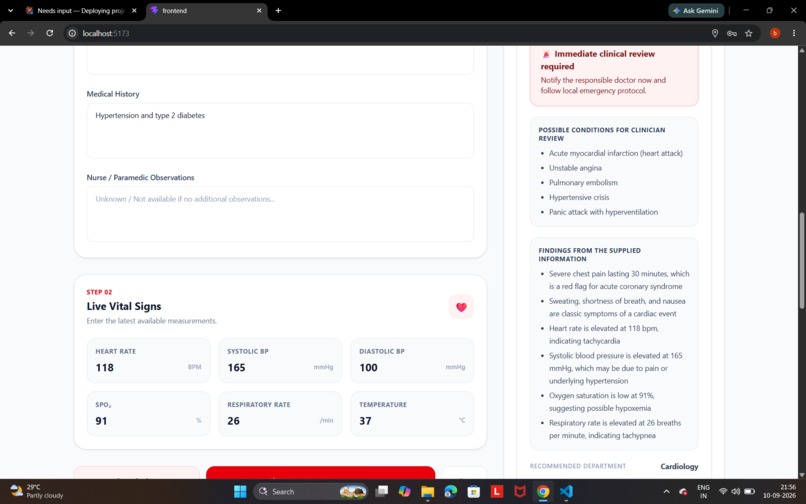
Task: Click the ENG IN language indicator
Action: [703, 491]
